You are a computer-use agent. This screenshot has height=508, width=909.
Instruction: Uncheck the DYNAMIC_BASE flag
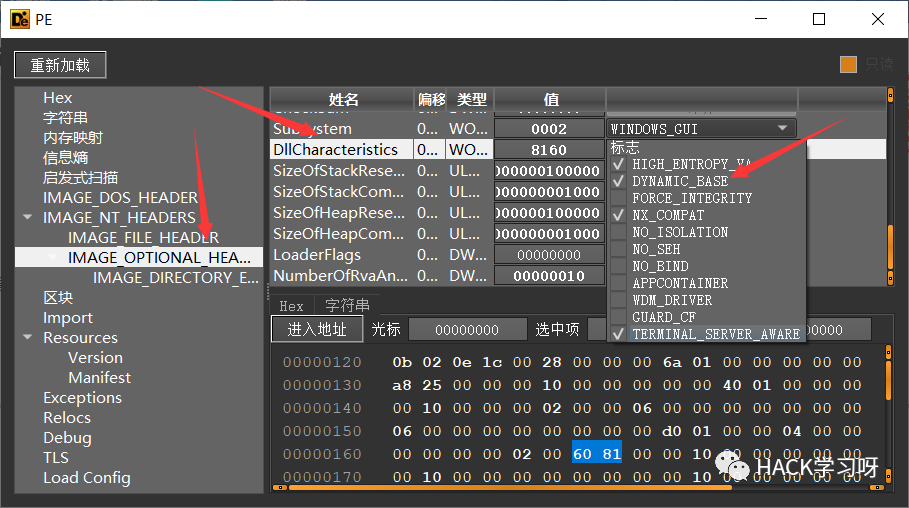[619, 181]
